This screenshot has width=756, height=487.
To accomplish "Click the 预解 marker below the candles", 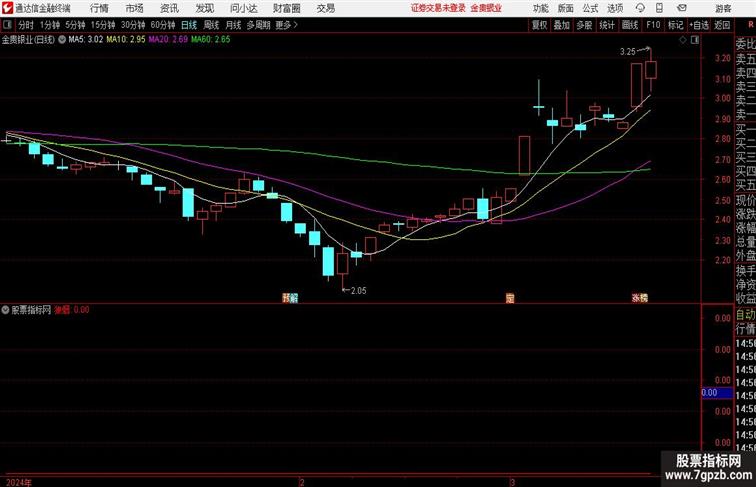I will click(290, 298).
